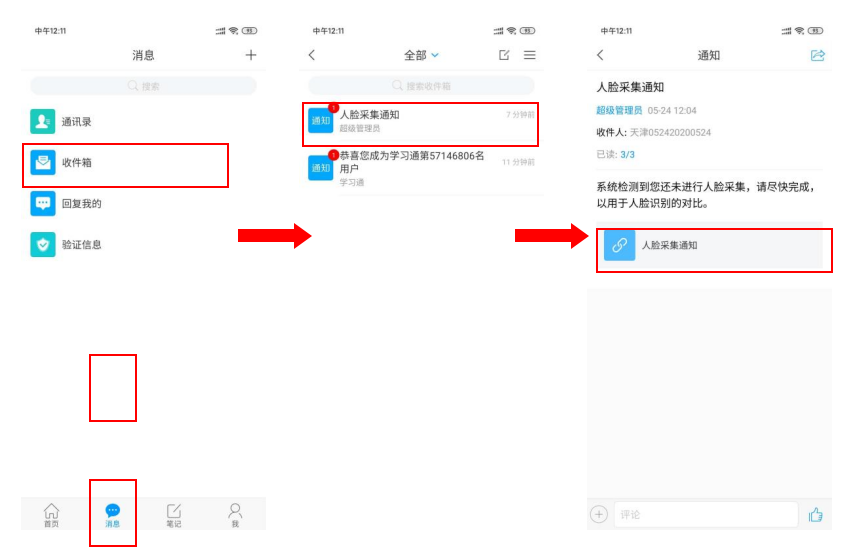The image size is (865, 559).
Task: Expand the 全部 filter dropdown
Action: pyautogui.click(x=421, y=55)
